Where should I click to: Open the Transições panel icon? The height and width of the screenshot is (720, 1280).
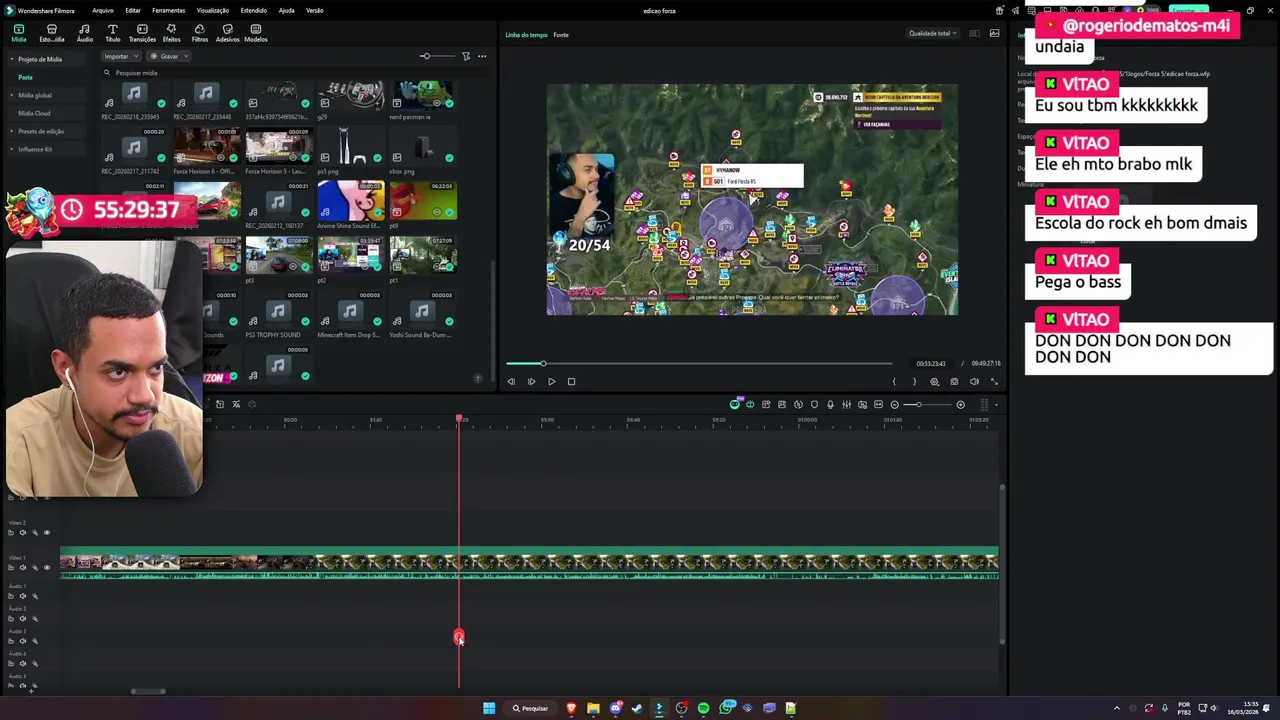[142, 33]
